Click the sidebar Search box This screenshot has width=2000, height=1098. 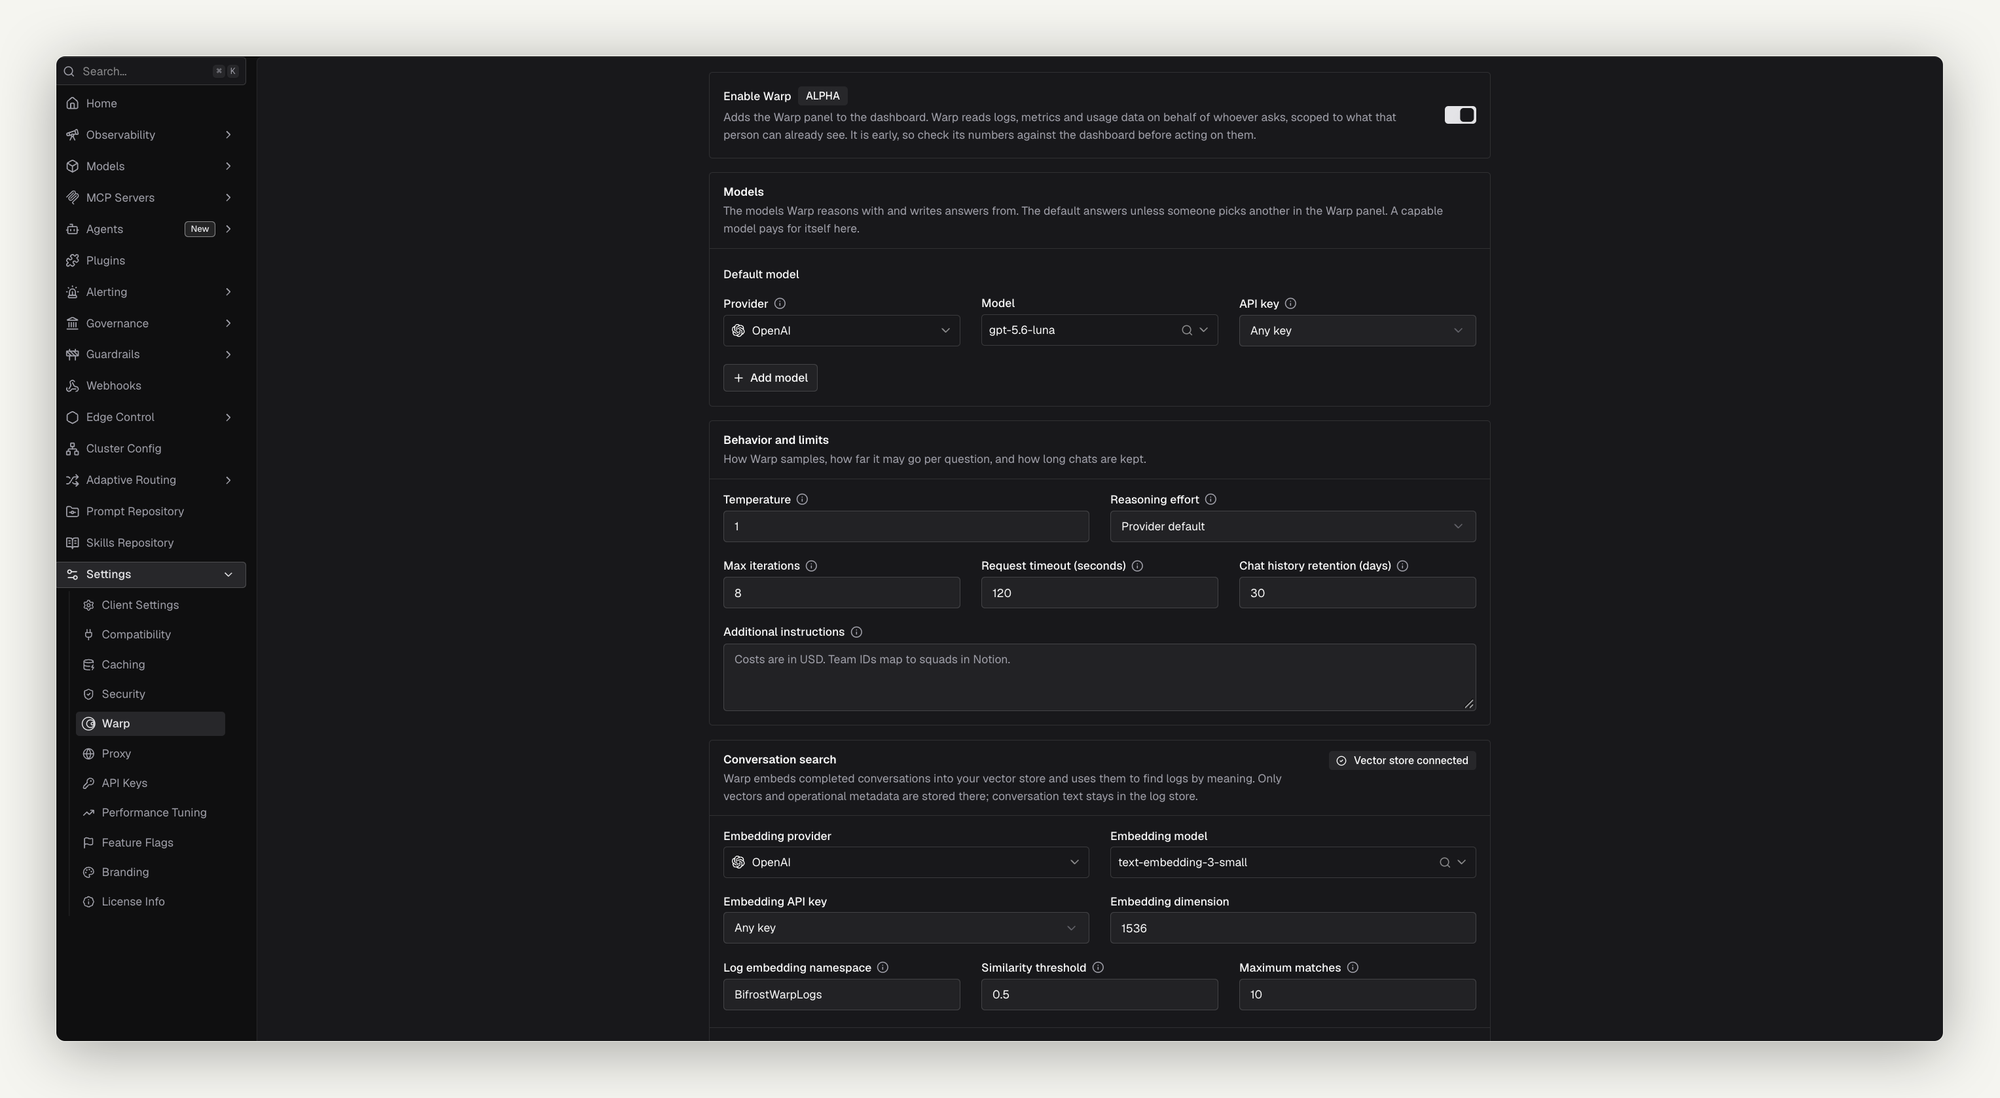[x=151, y=71]
